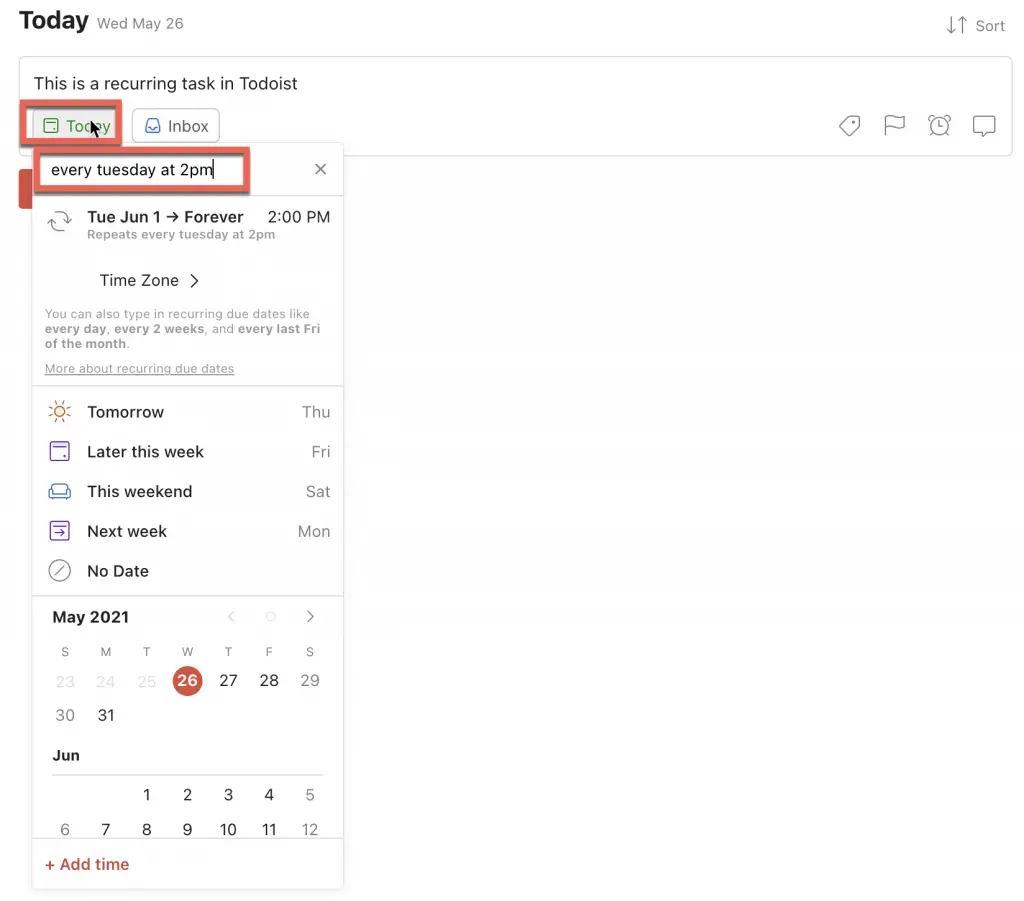The image size is (1024, 901).
Task: Click the Today page heading
Action: click(x=54, y=21)
